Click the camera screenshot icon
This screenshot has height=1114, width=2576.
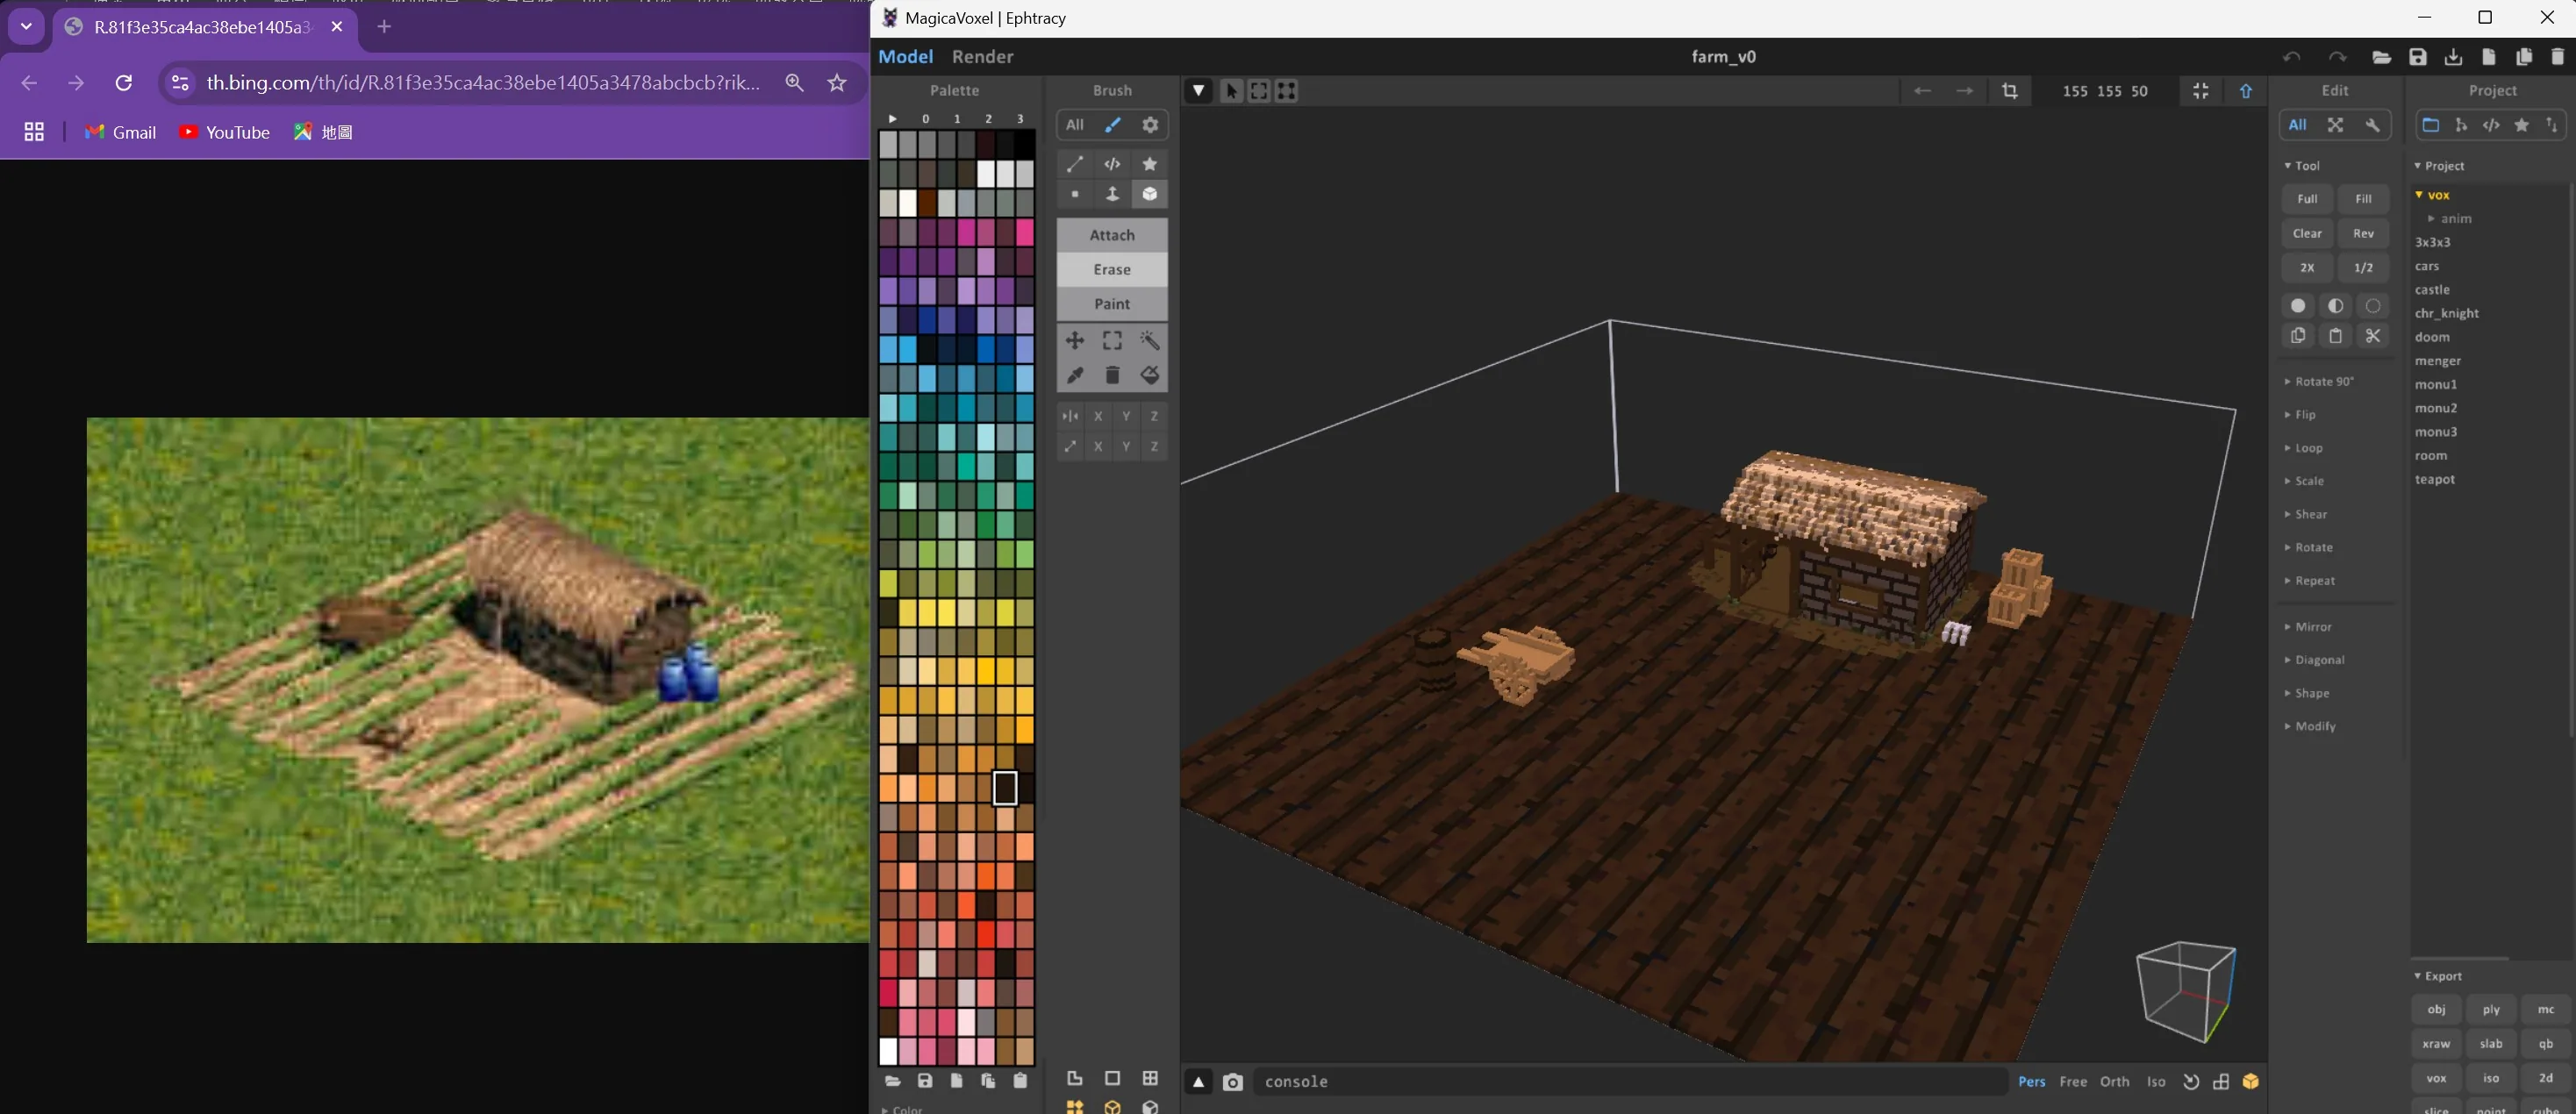1232,1082
